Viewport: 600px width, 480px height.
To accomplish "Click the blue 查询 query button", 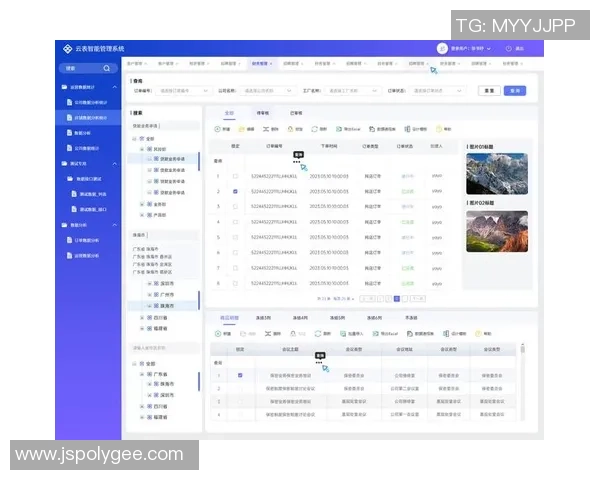I will click(515, 91).
